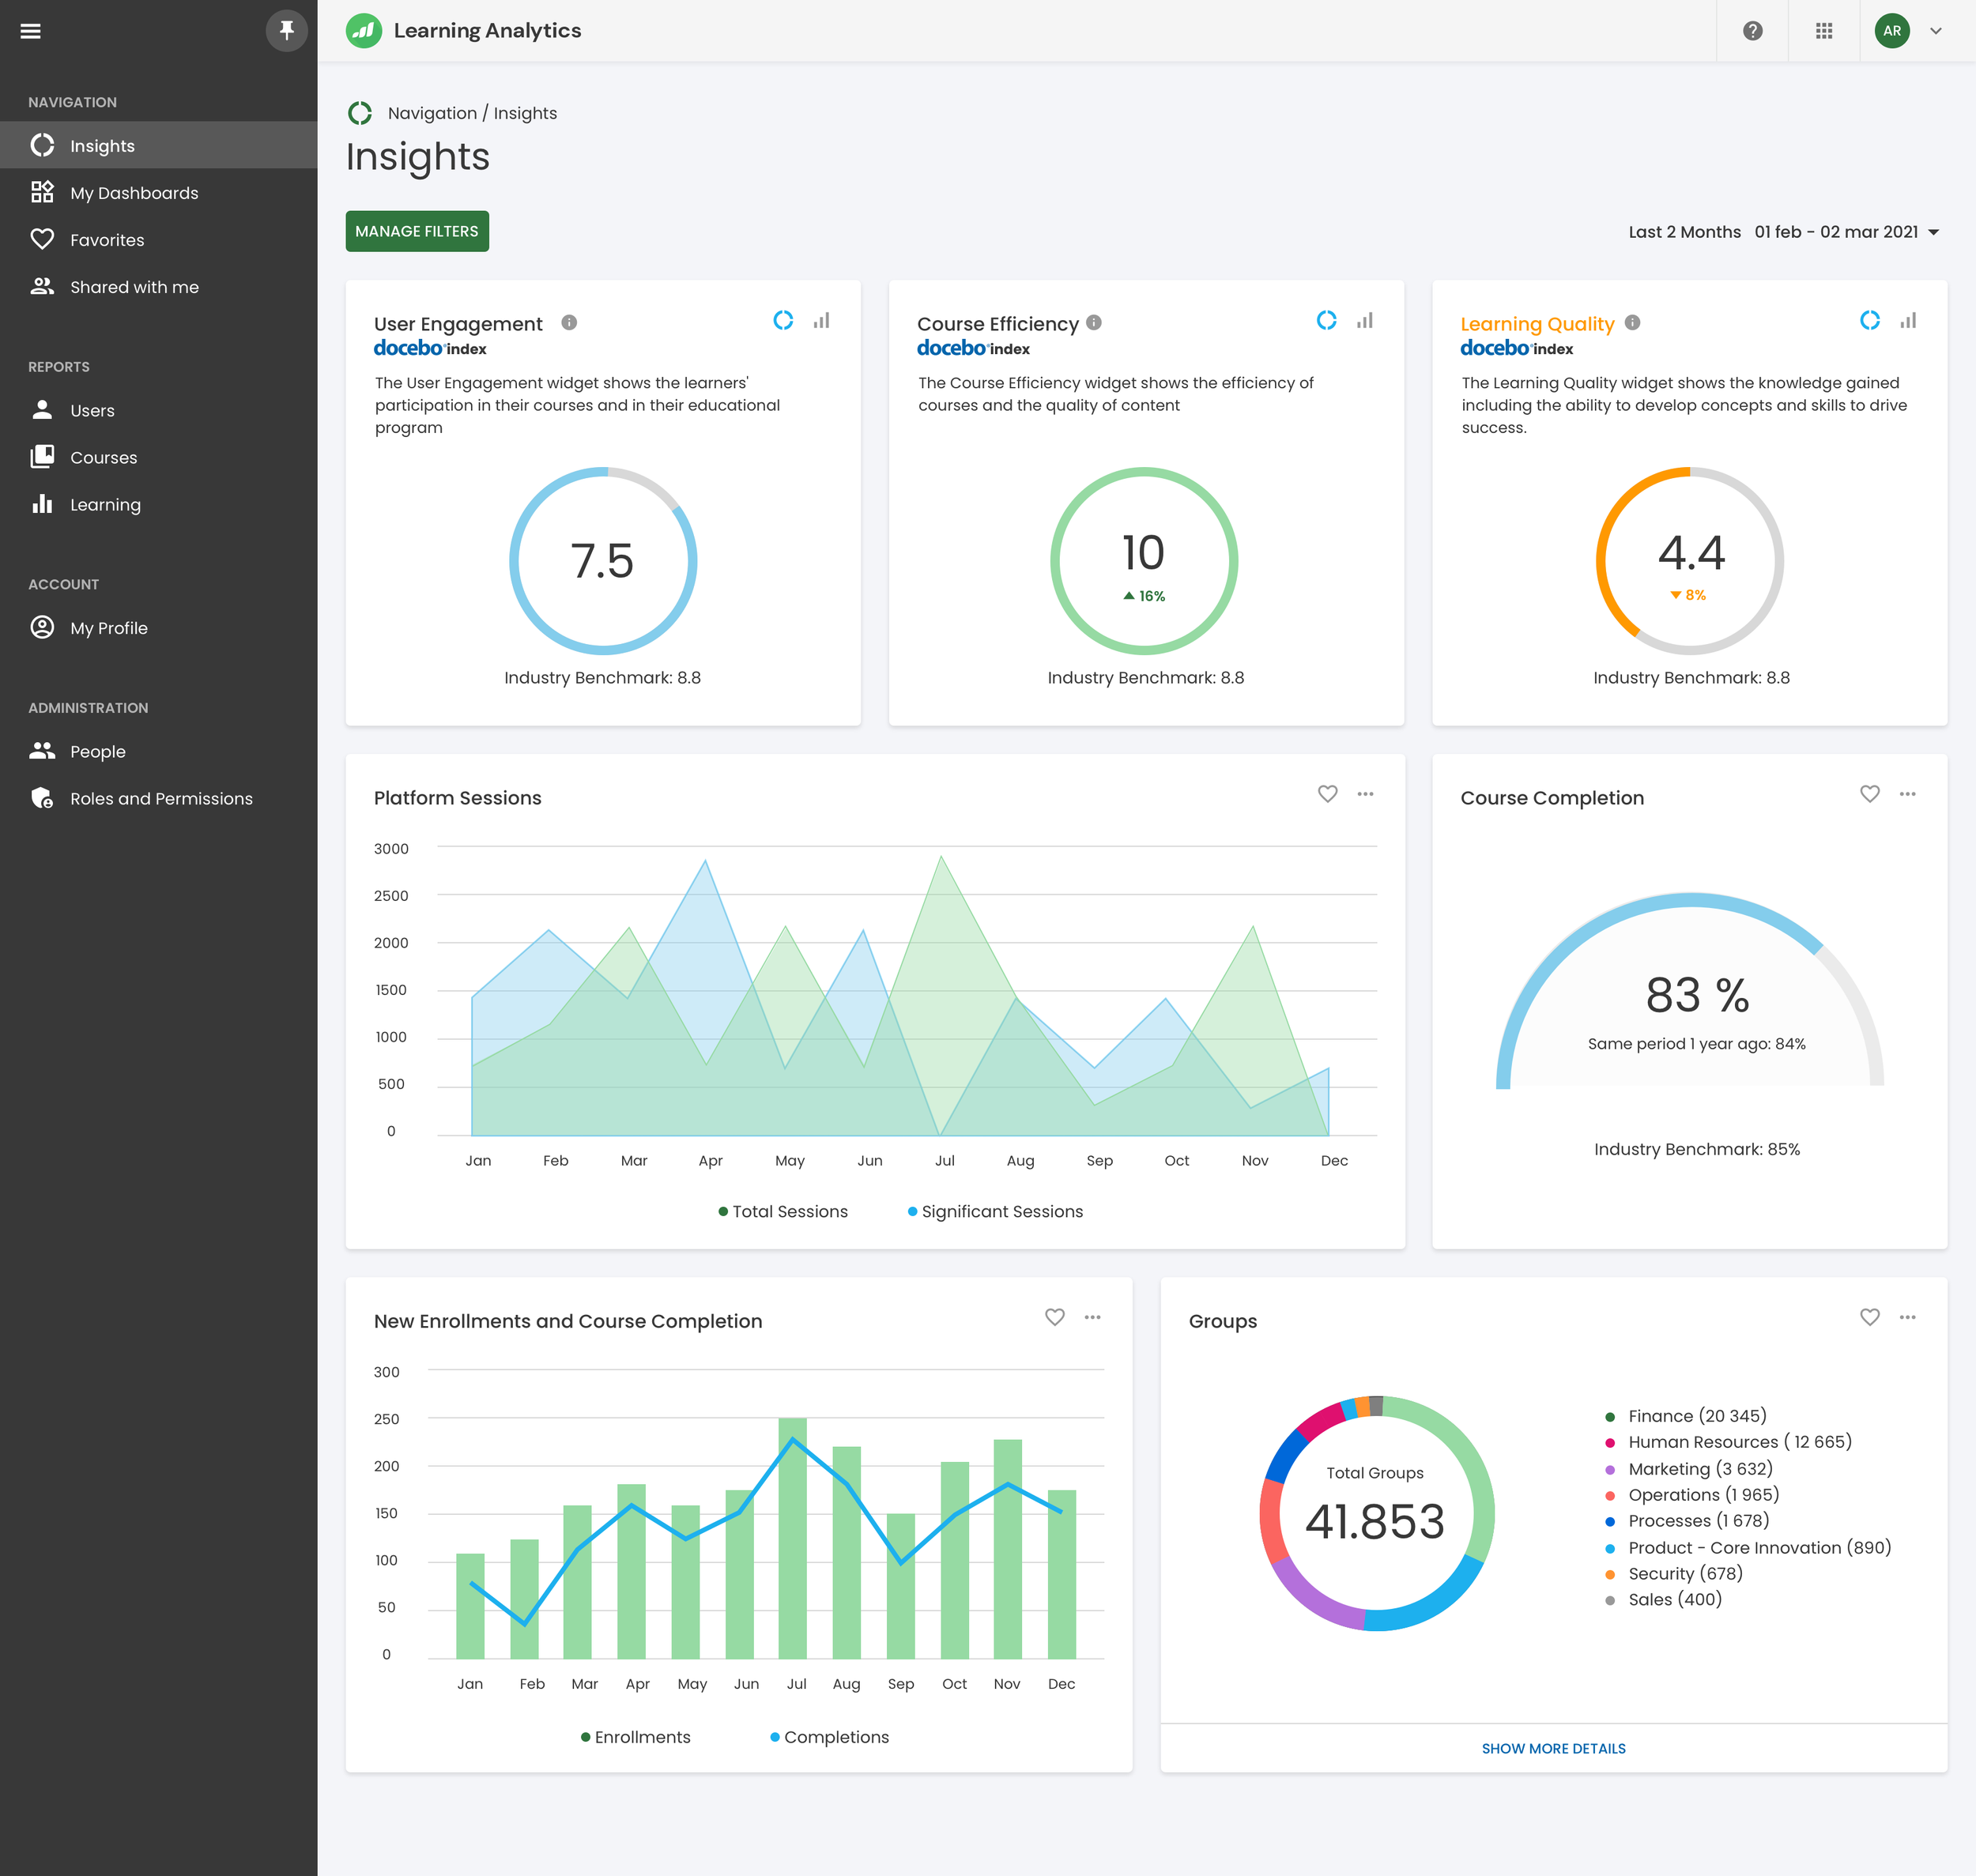Click the Learning Quality widget title
The width and height of the screenshot is (1976, 1876).
click(1536, 323)
